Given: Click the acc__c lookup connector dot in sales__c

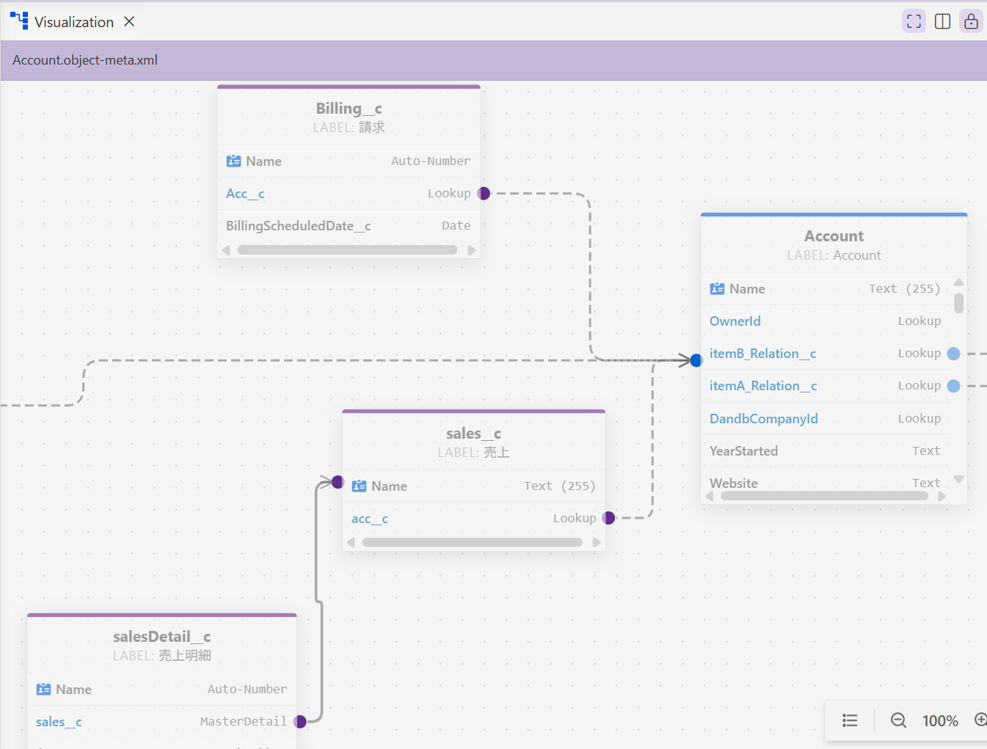Looking at the screenshot, I should pyautogui.click(x=609, y=518).
